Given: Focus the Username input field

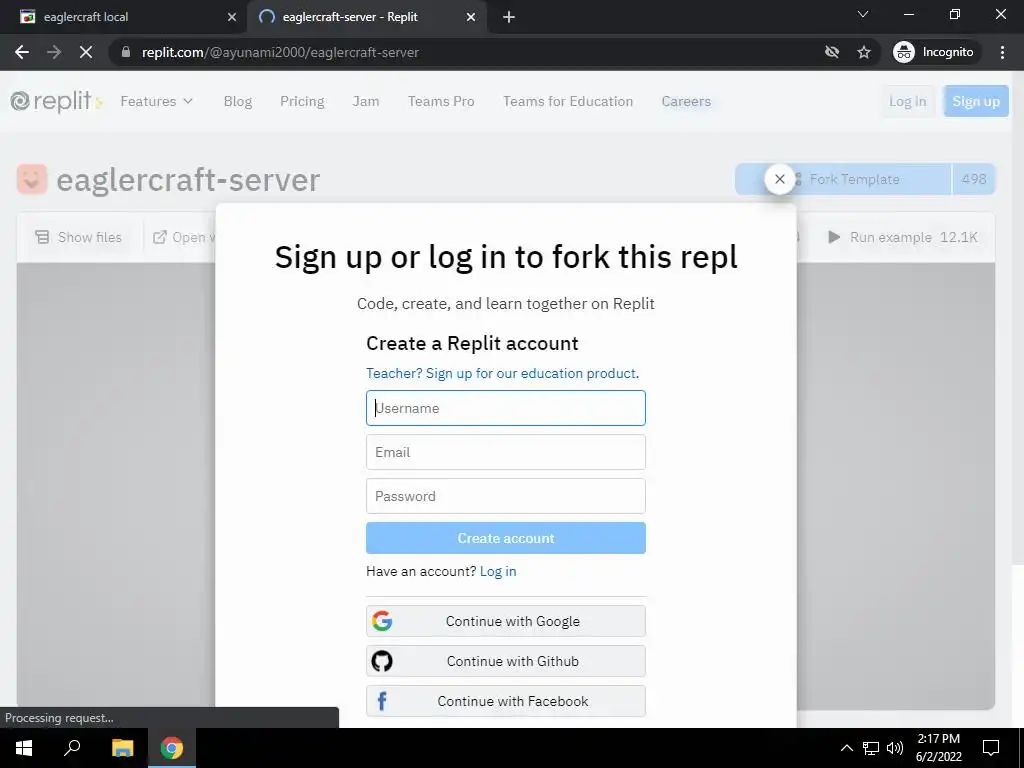Looking at the screenshot, I should 505,408.
